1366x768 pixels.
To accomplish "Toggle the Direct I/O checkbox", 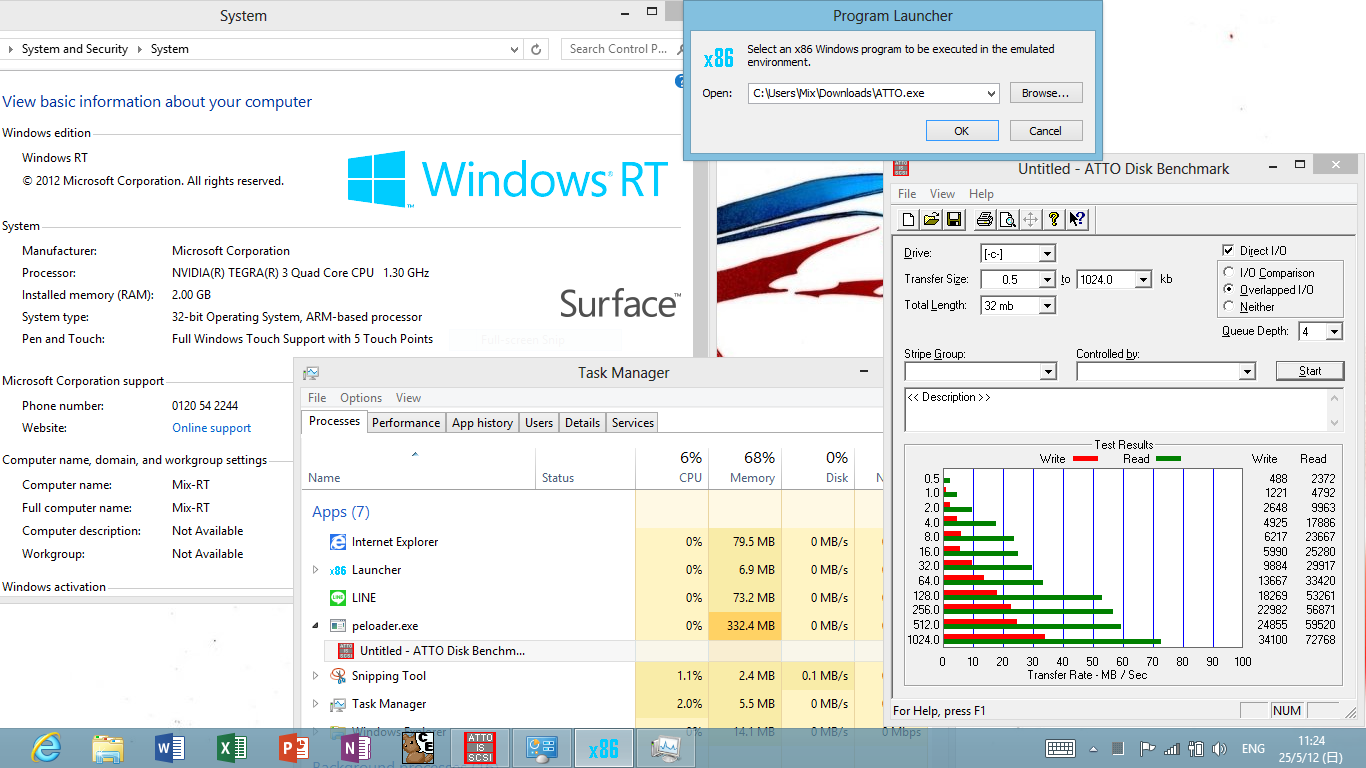I will pyautogui.click(x=1228, y=251).
